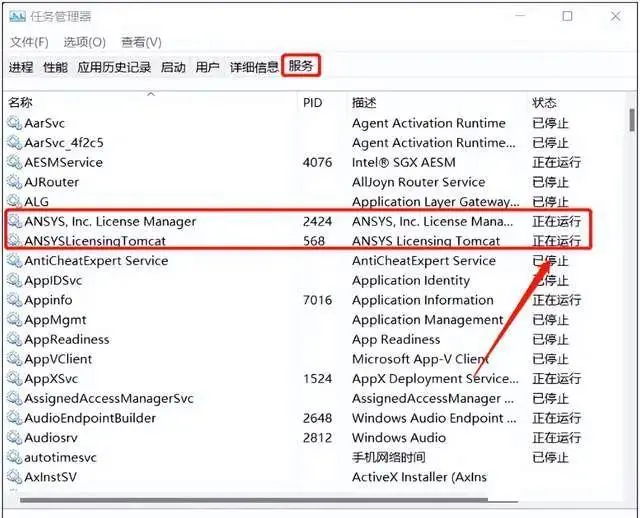Select the 服务 tab

point(301,66)
